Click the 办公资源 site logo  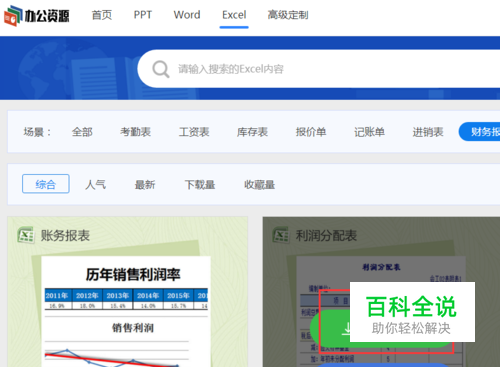click(x=37, y=15)
